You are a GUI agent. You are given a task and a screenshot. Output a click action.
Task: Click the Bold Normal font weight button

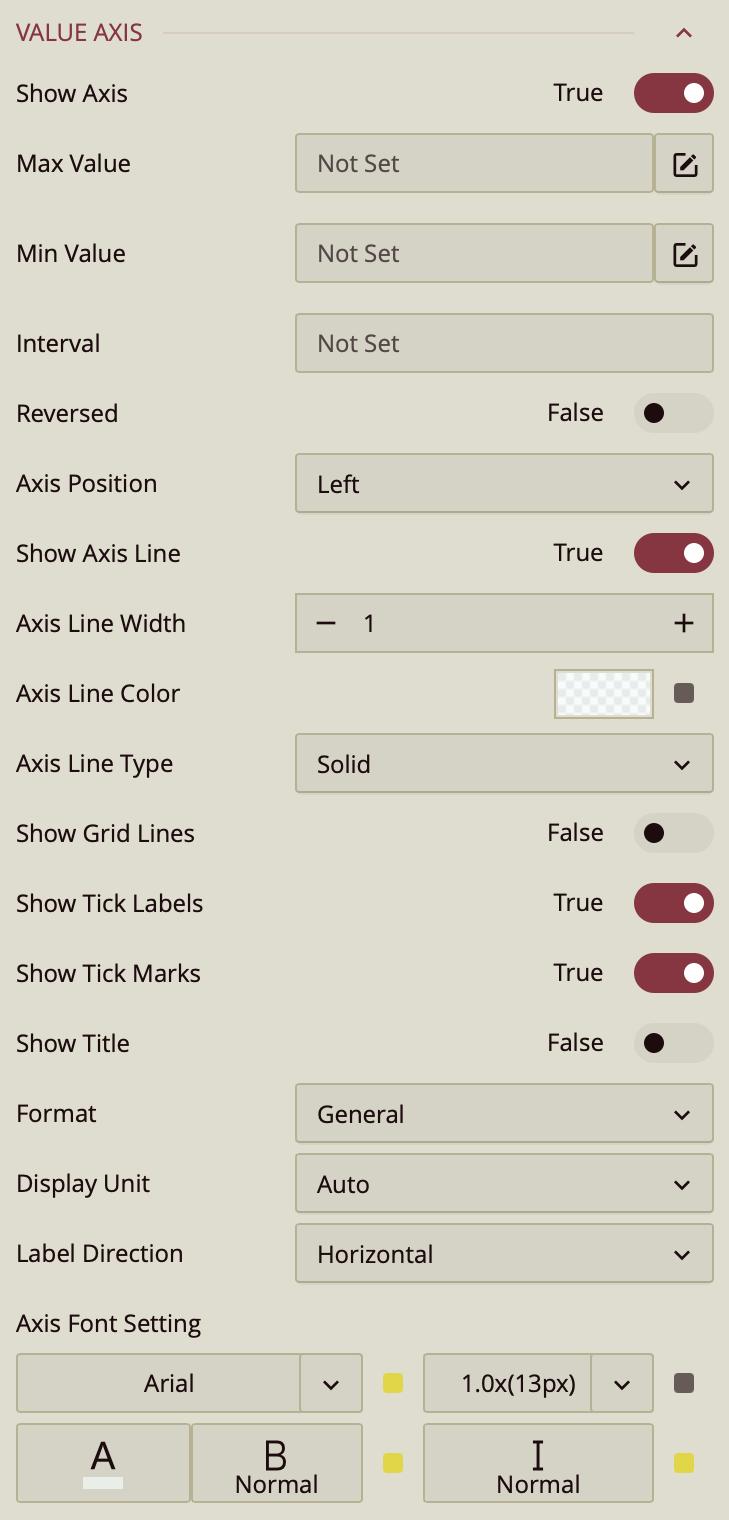277,1463
